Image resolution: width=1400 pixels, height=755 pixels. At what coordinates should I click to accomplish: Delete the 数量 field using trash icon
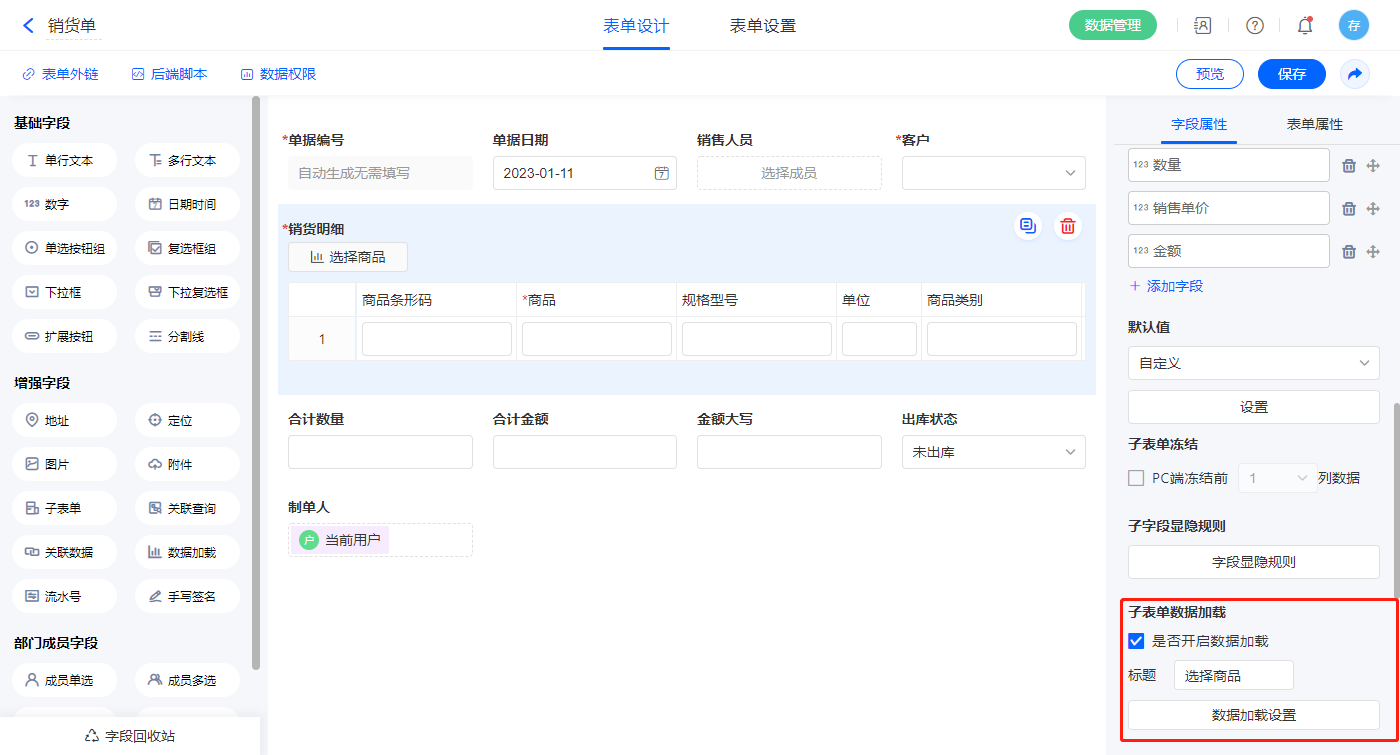[x=1348, y=166]
